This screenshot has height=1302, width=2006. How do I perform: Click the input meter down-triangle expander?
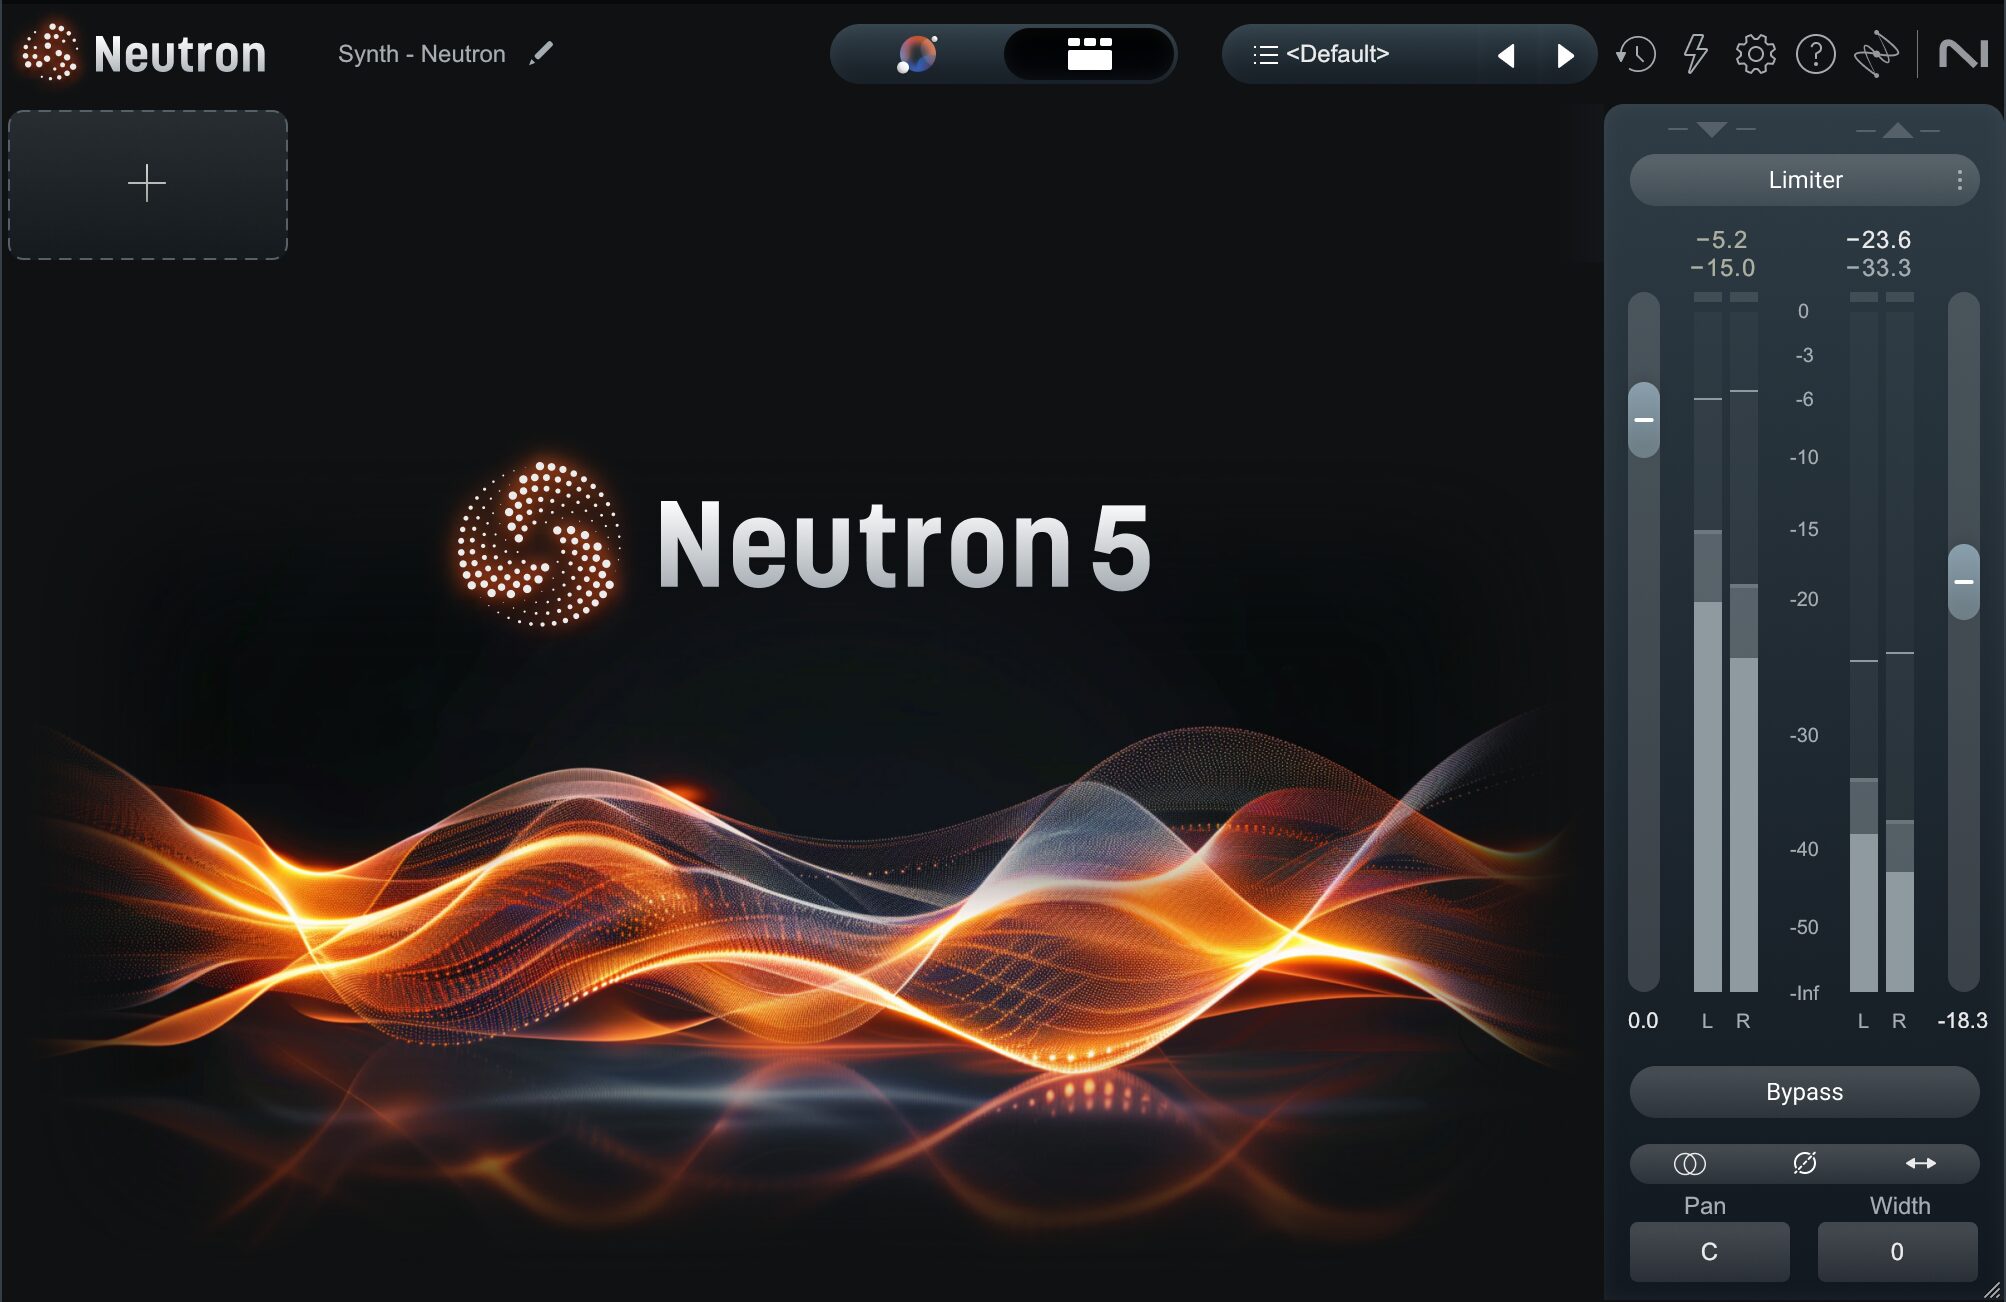(1712, 129)
